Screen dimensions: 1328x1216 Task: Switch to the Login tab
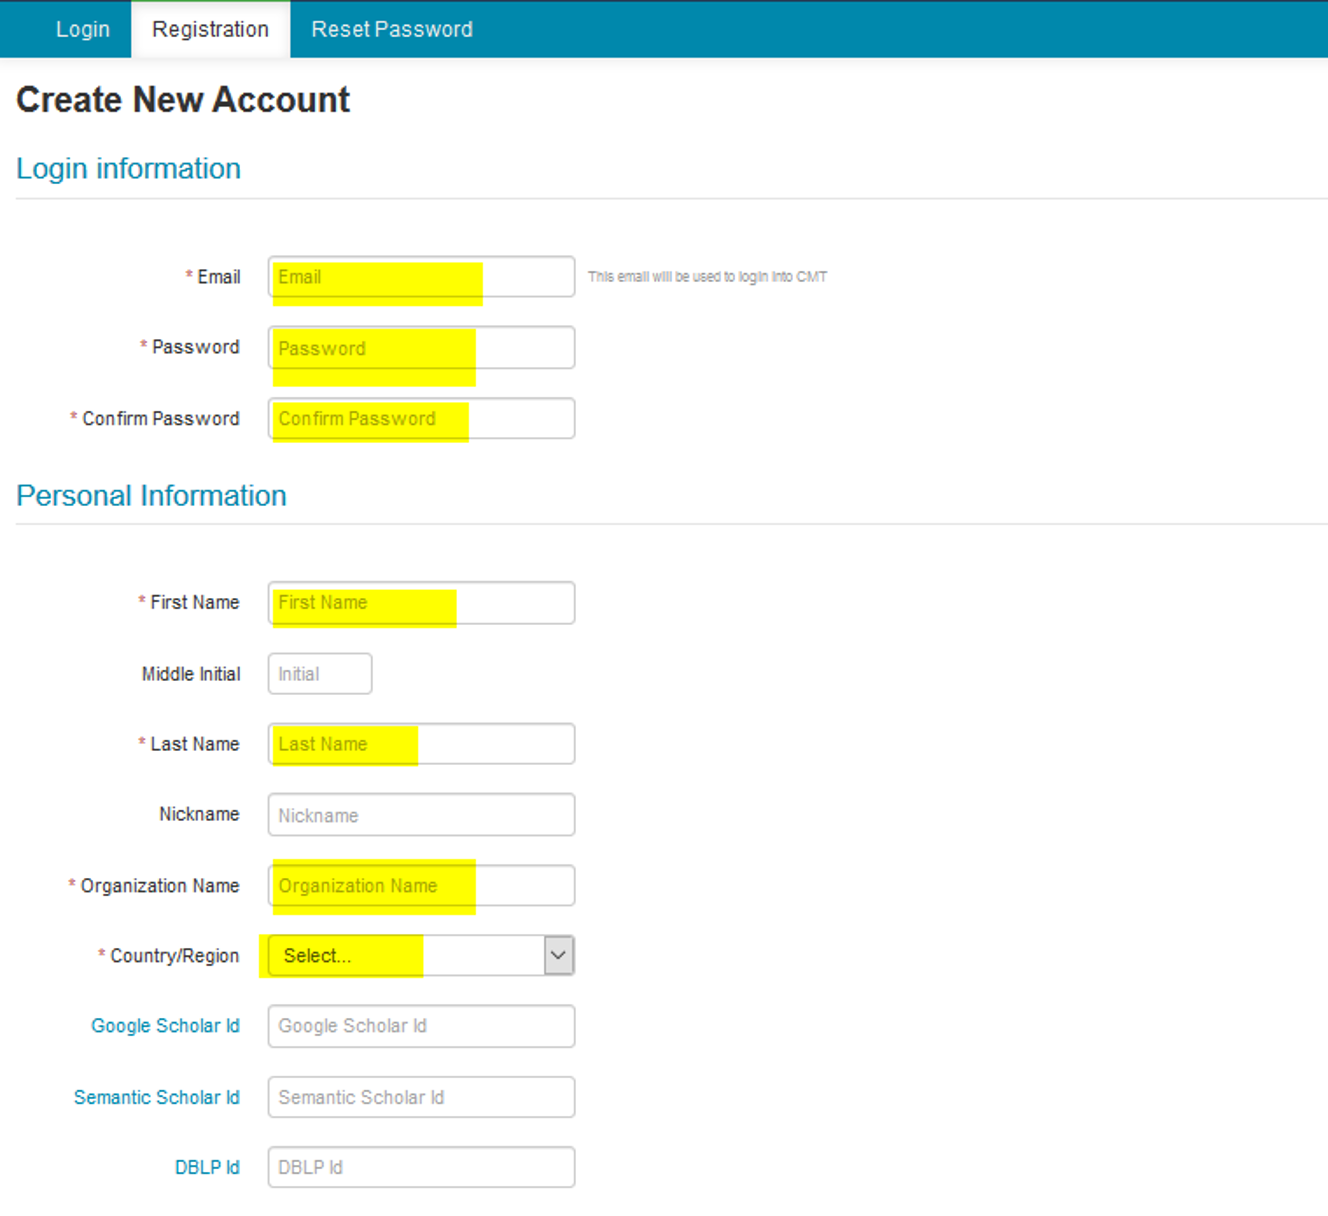click(82, 29)
